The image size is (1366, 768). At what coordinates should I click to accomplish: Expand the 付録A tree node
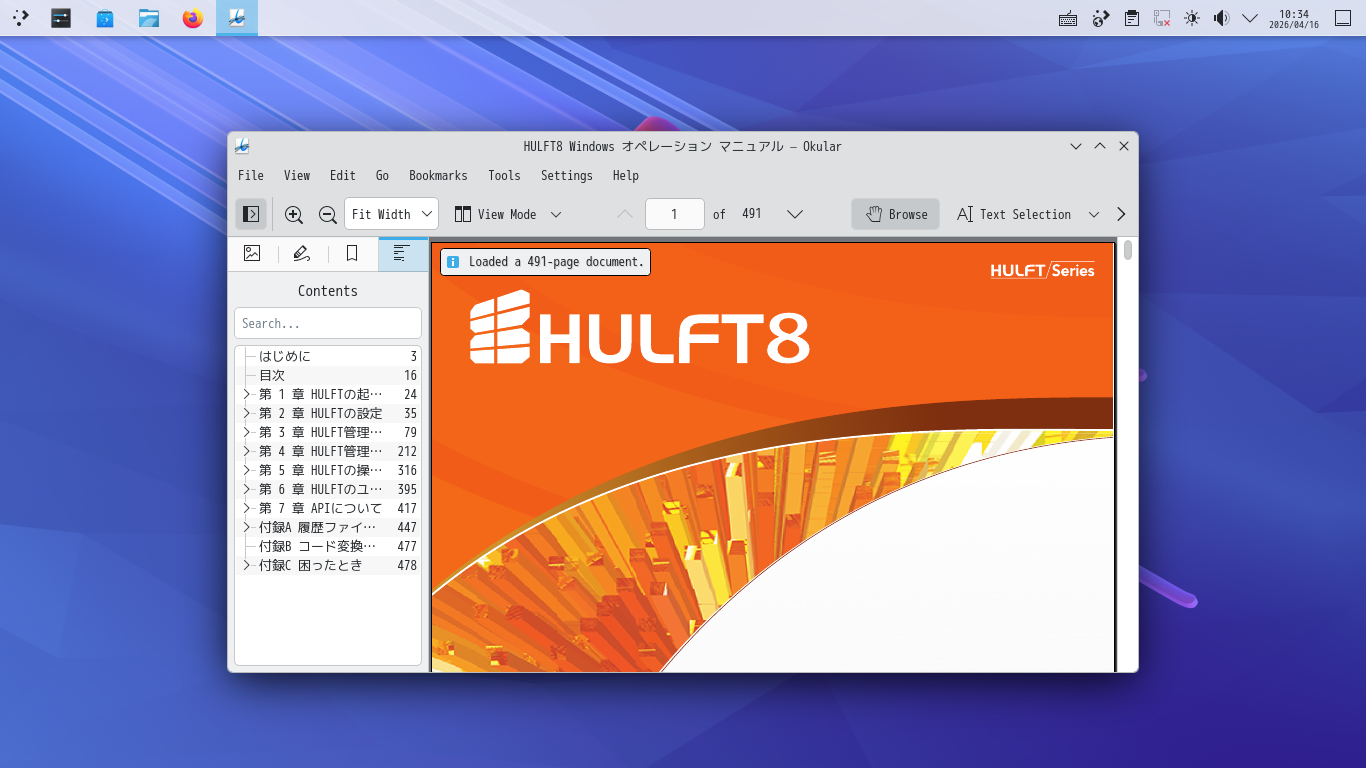coord(247,527)
